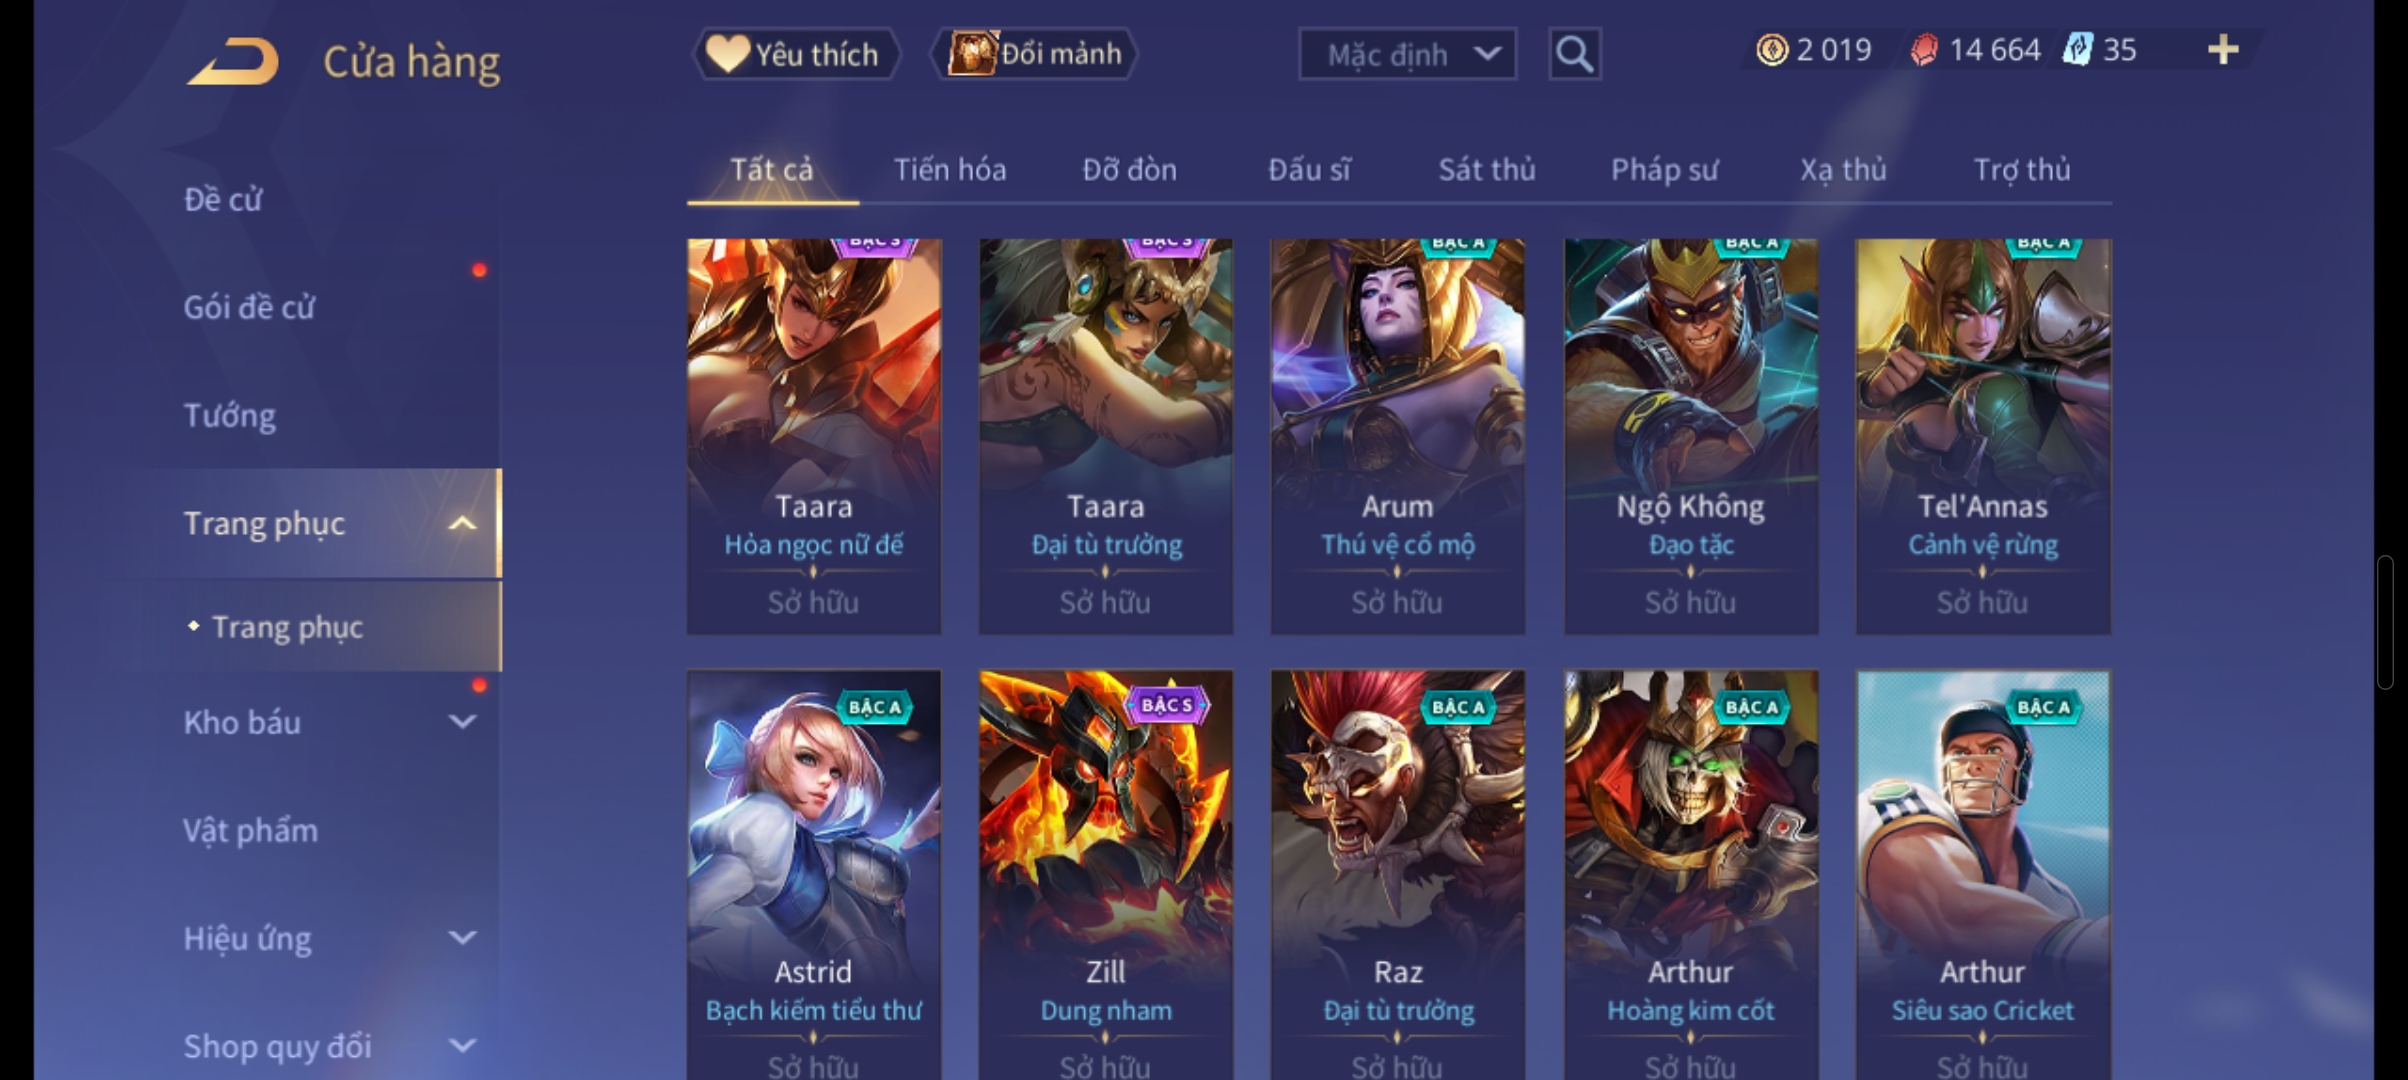
Task: Click the red ruby gem icon
Action: (1924, 50)
